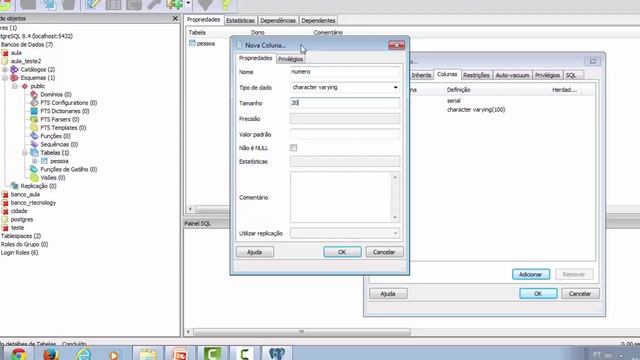This screenshot has width=640, height=360.
Task: Expand the pessoa table node
Action: pos(35,161)
